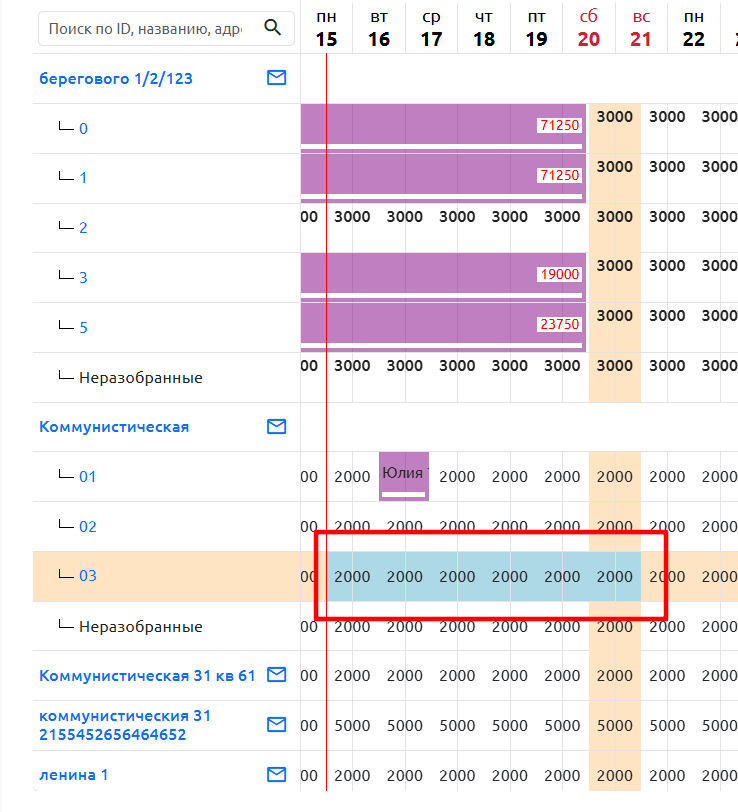Select room 0 under берегового
Screen dimensions: 738x812
point(83,128)
